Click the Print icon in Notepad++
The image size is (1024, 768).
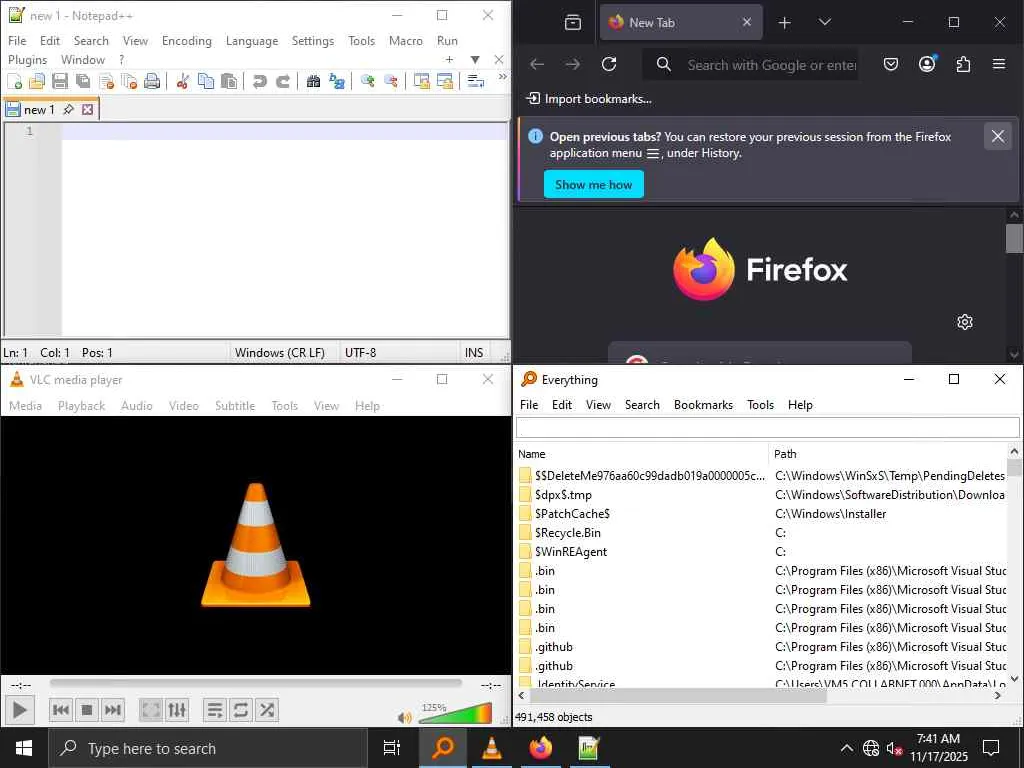coord(152,81)
